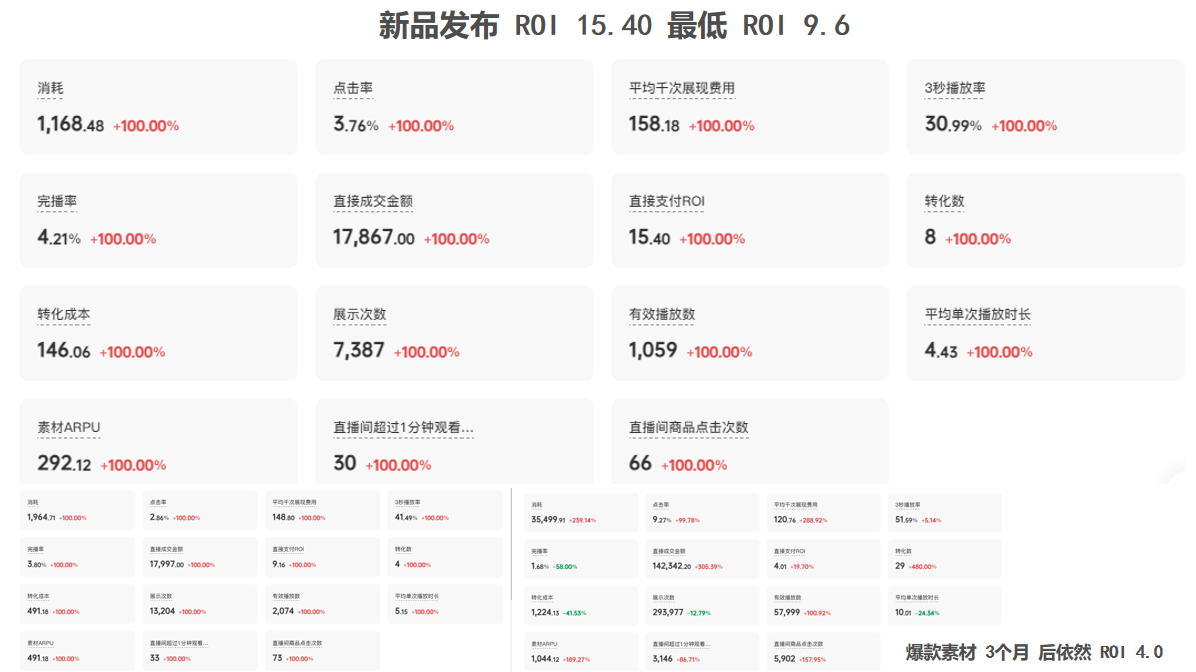The width and height of the screenshot is (1196, 672).
Task: Select the 完播率 value 3.80%
Action: point(37,564)
